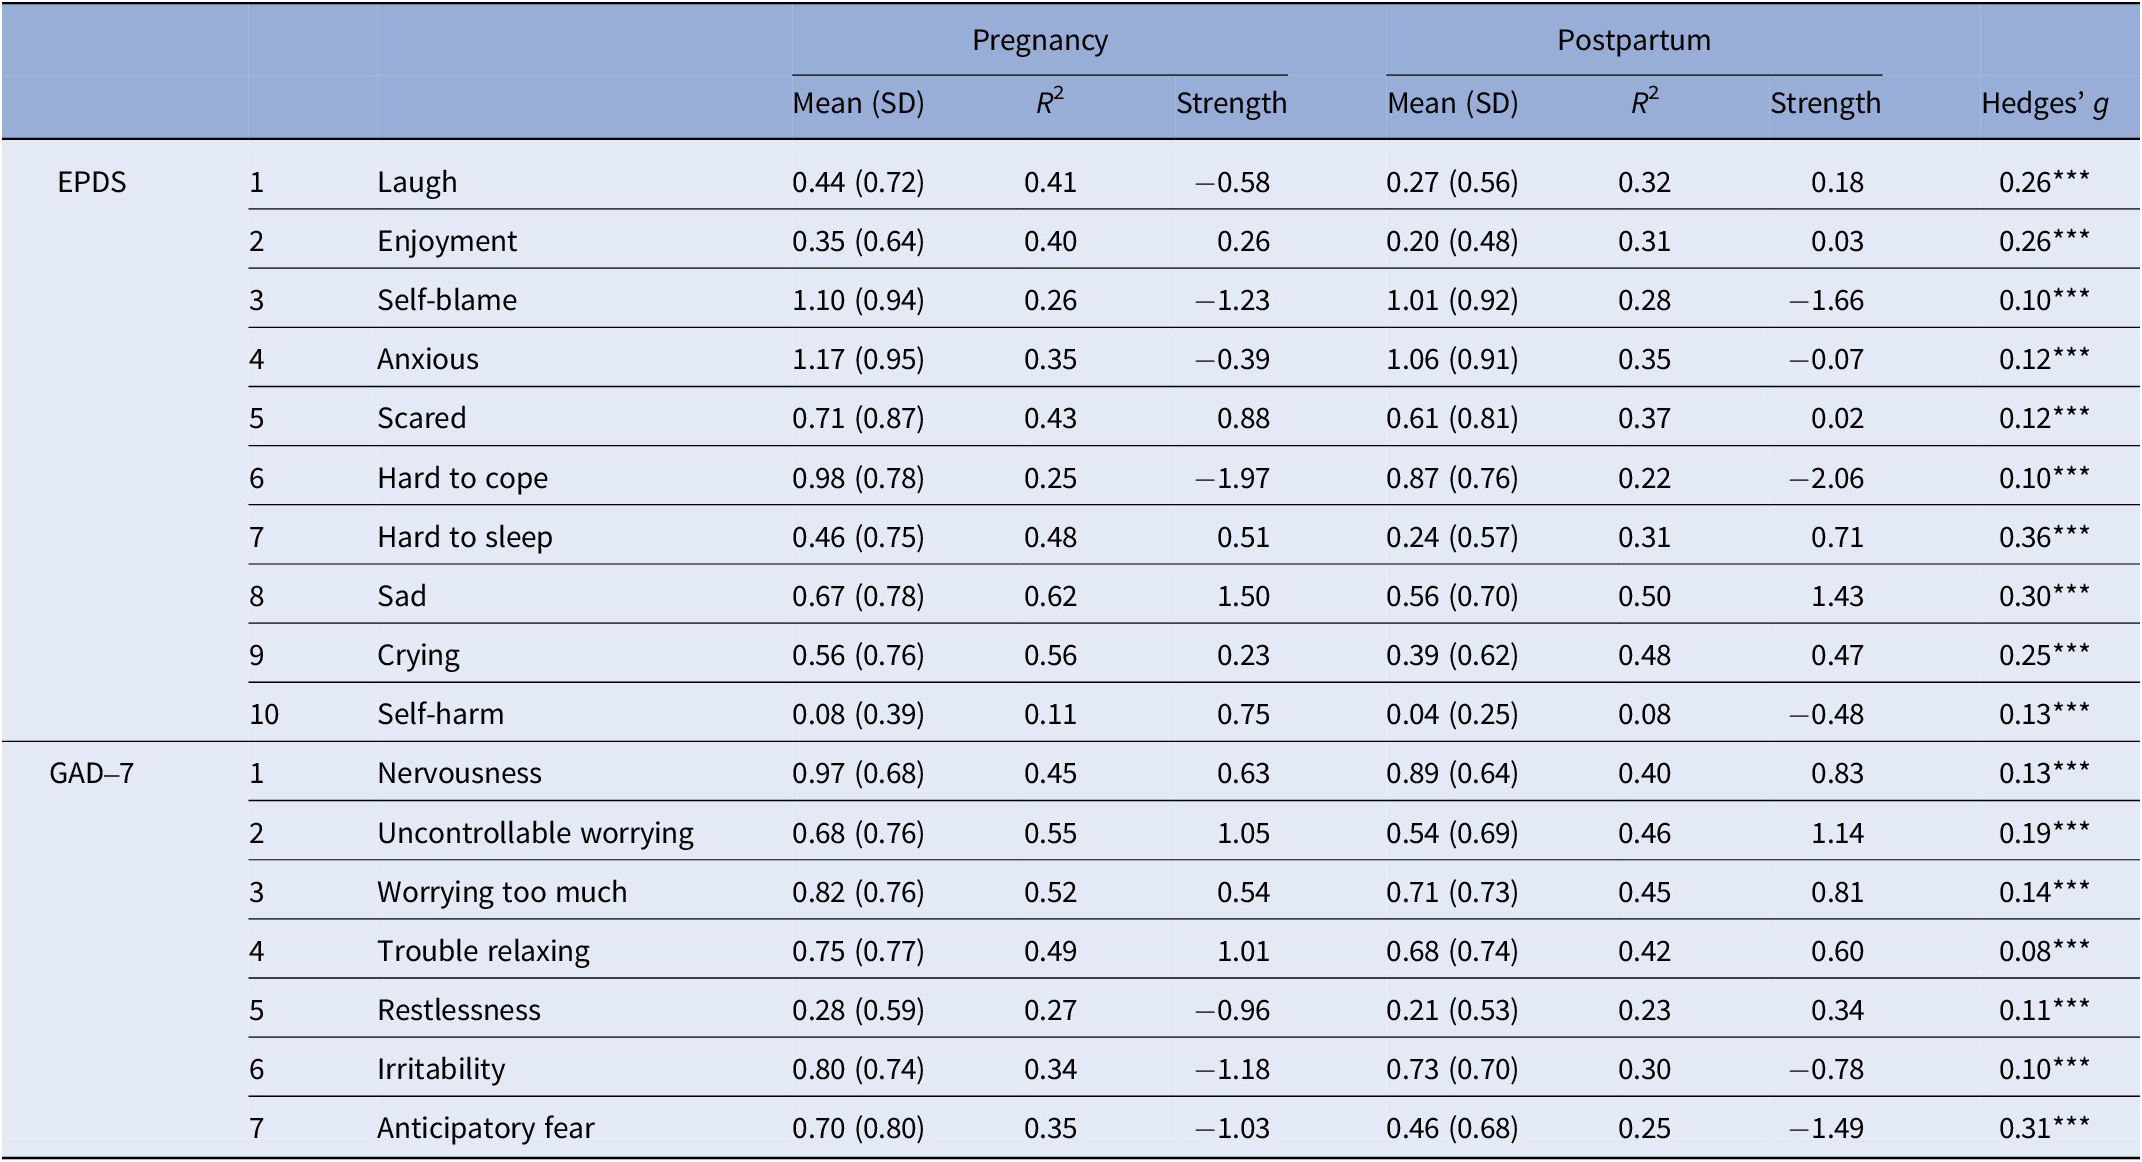Viewport: 2142px width, 1162px height.
Task: Select the Enjoyment item label
Action: coord(447,241)
